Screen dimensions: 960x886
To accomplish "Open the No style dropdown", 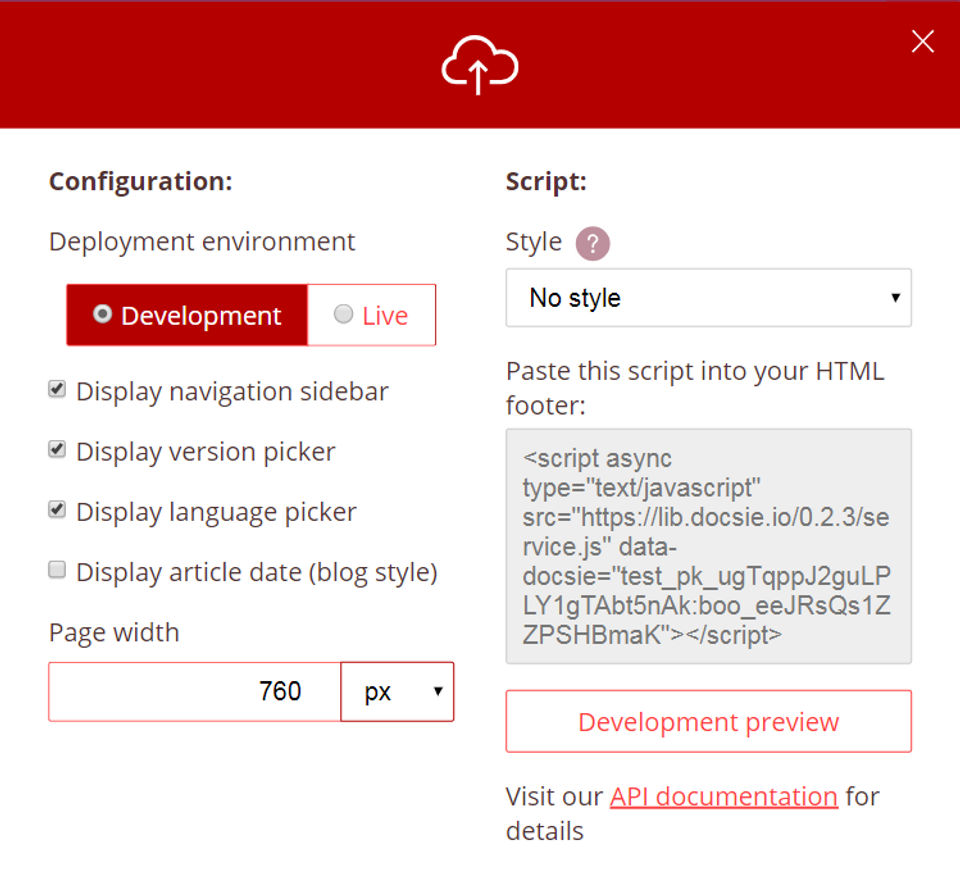I will 708,298.
